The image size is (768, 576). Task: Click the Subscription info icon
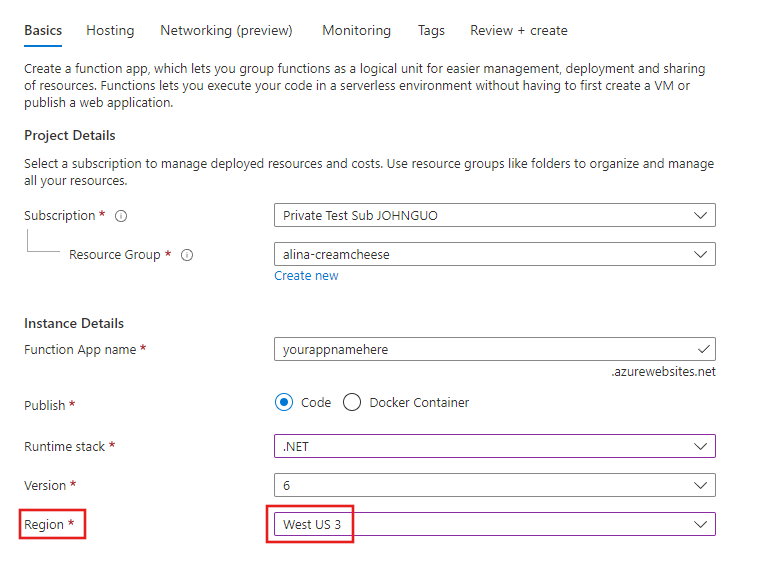click(x=121, y=216)
